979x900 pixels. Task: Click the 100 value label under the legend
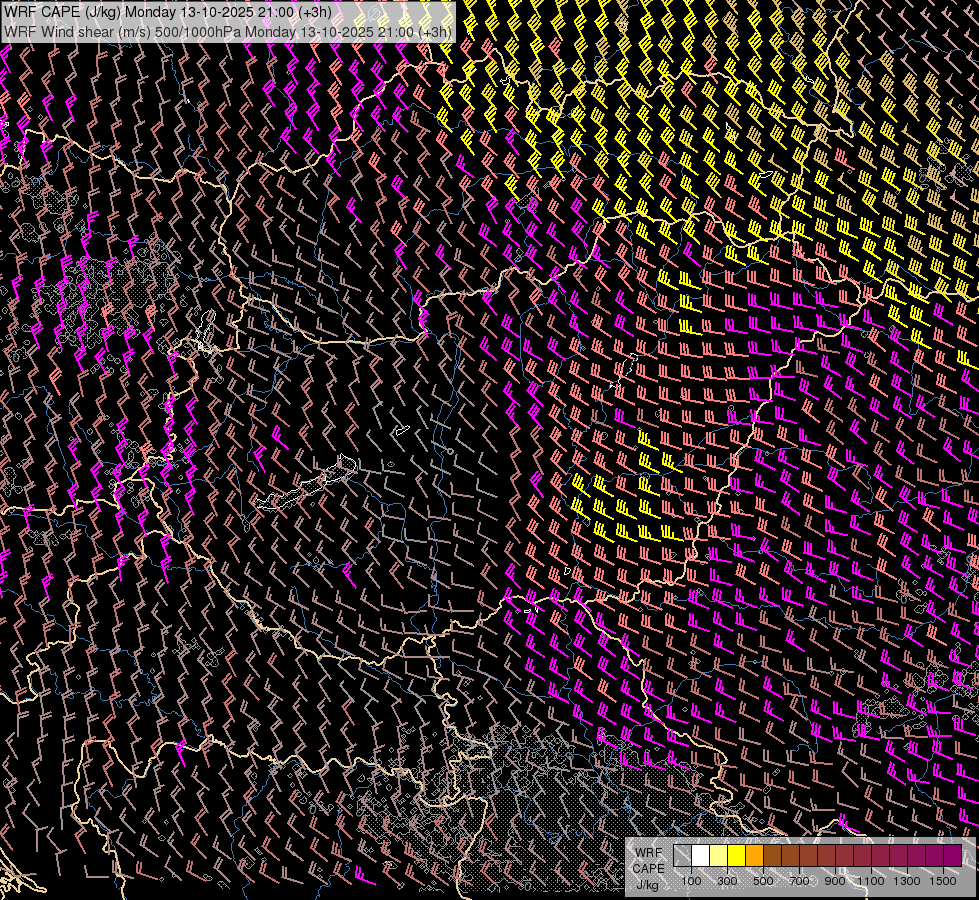(x=691, y=881)
